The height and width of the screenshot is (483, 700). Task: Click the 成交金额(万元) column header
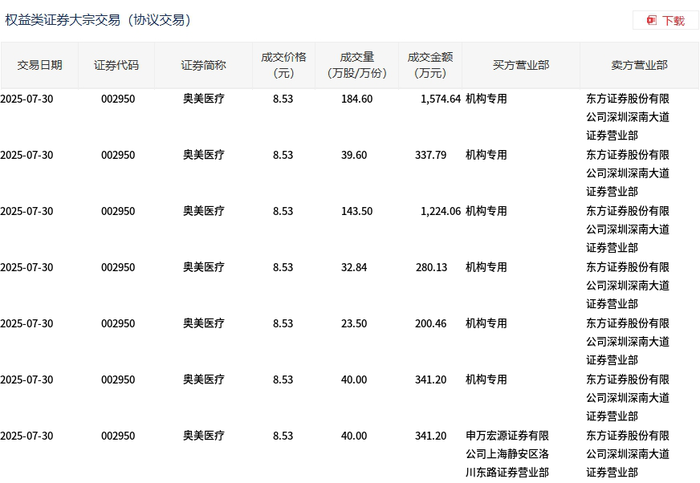pos(430,66)
